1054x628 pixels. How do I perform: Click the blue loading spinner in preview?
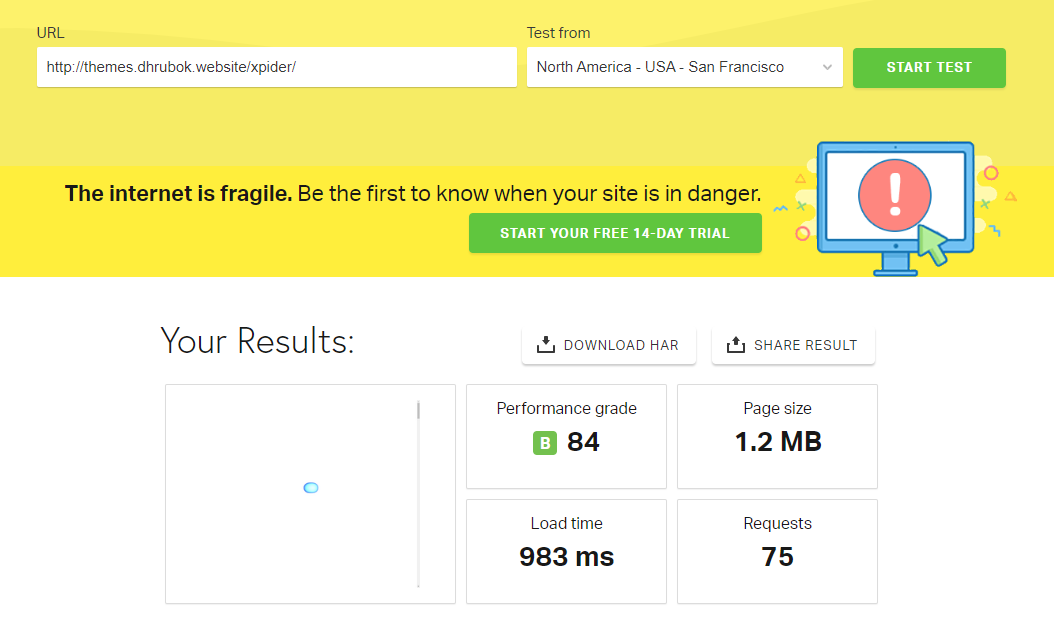tap(311, 487)
